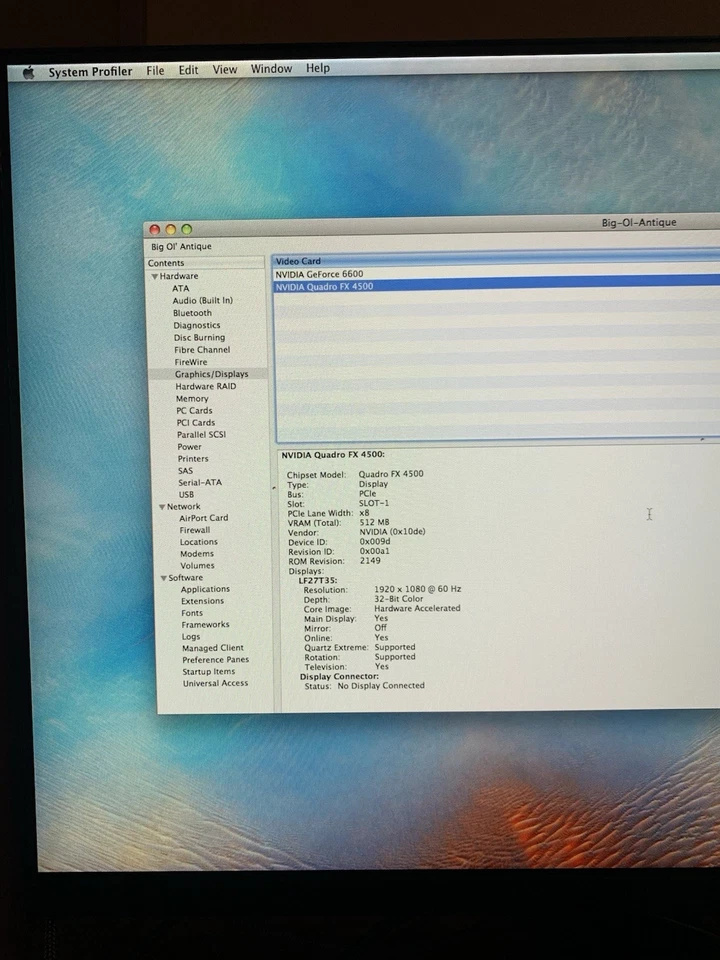Select Bluetooth in the sidebar

click(x=192, y=313)
